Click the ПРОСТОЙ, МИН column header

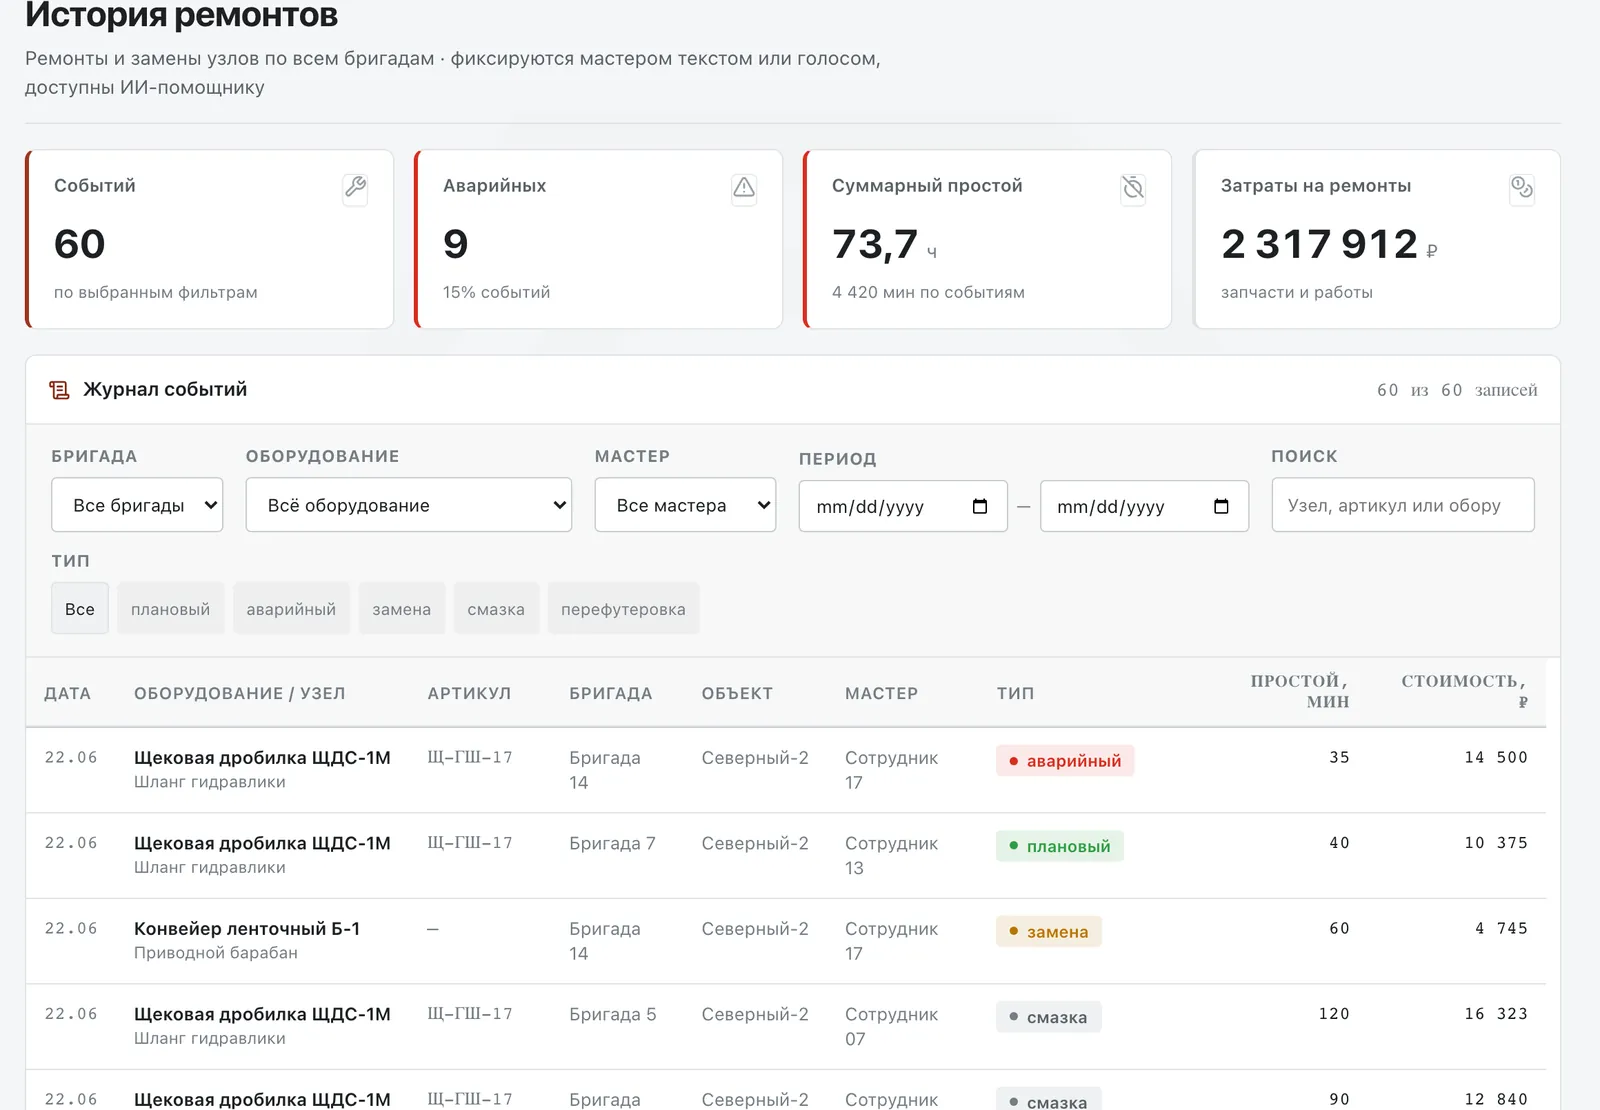(x=1299, y=691)
